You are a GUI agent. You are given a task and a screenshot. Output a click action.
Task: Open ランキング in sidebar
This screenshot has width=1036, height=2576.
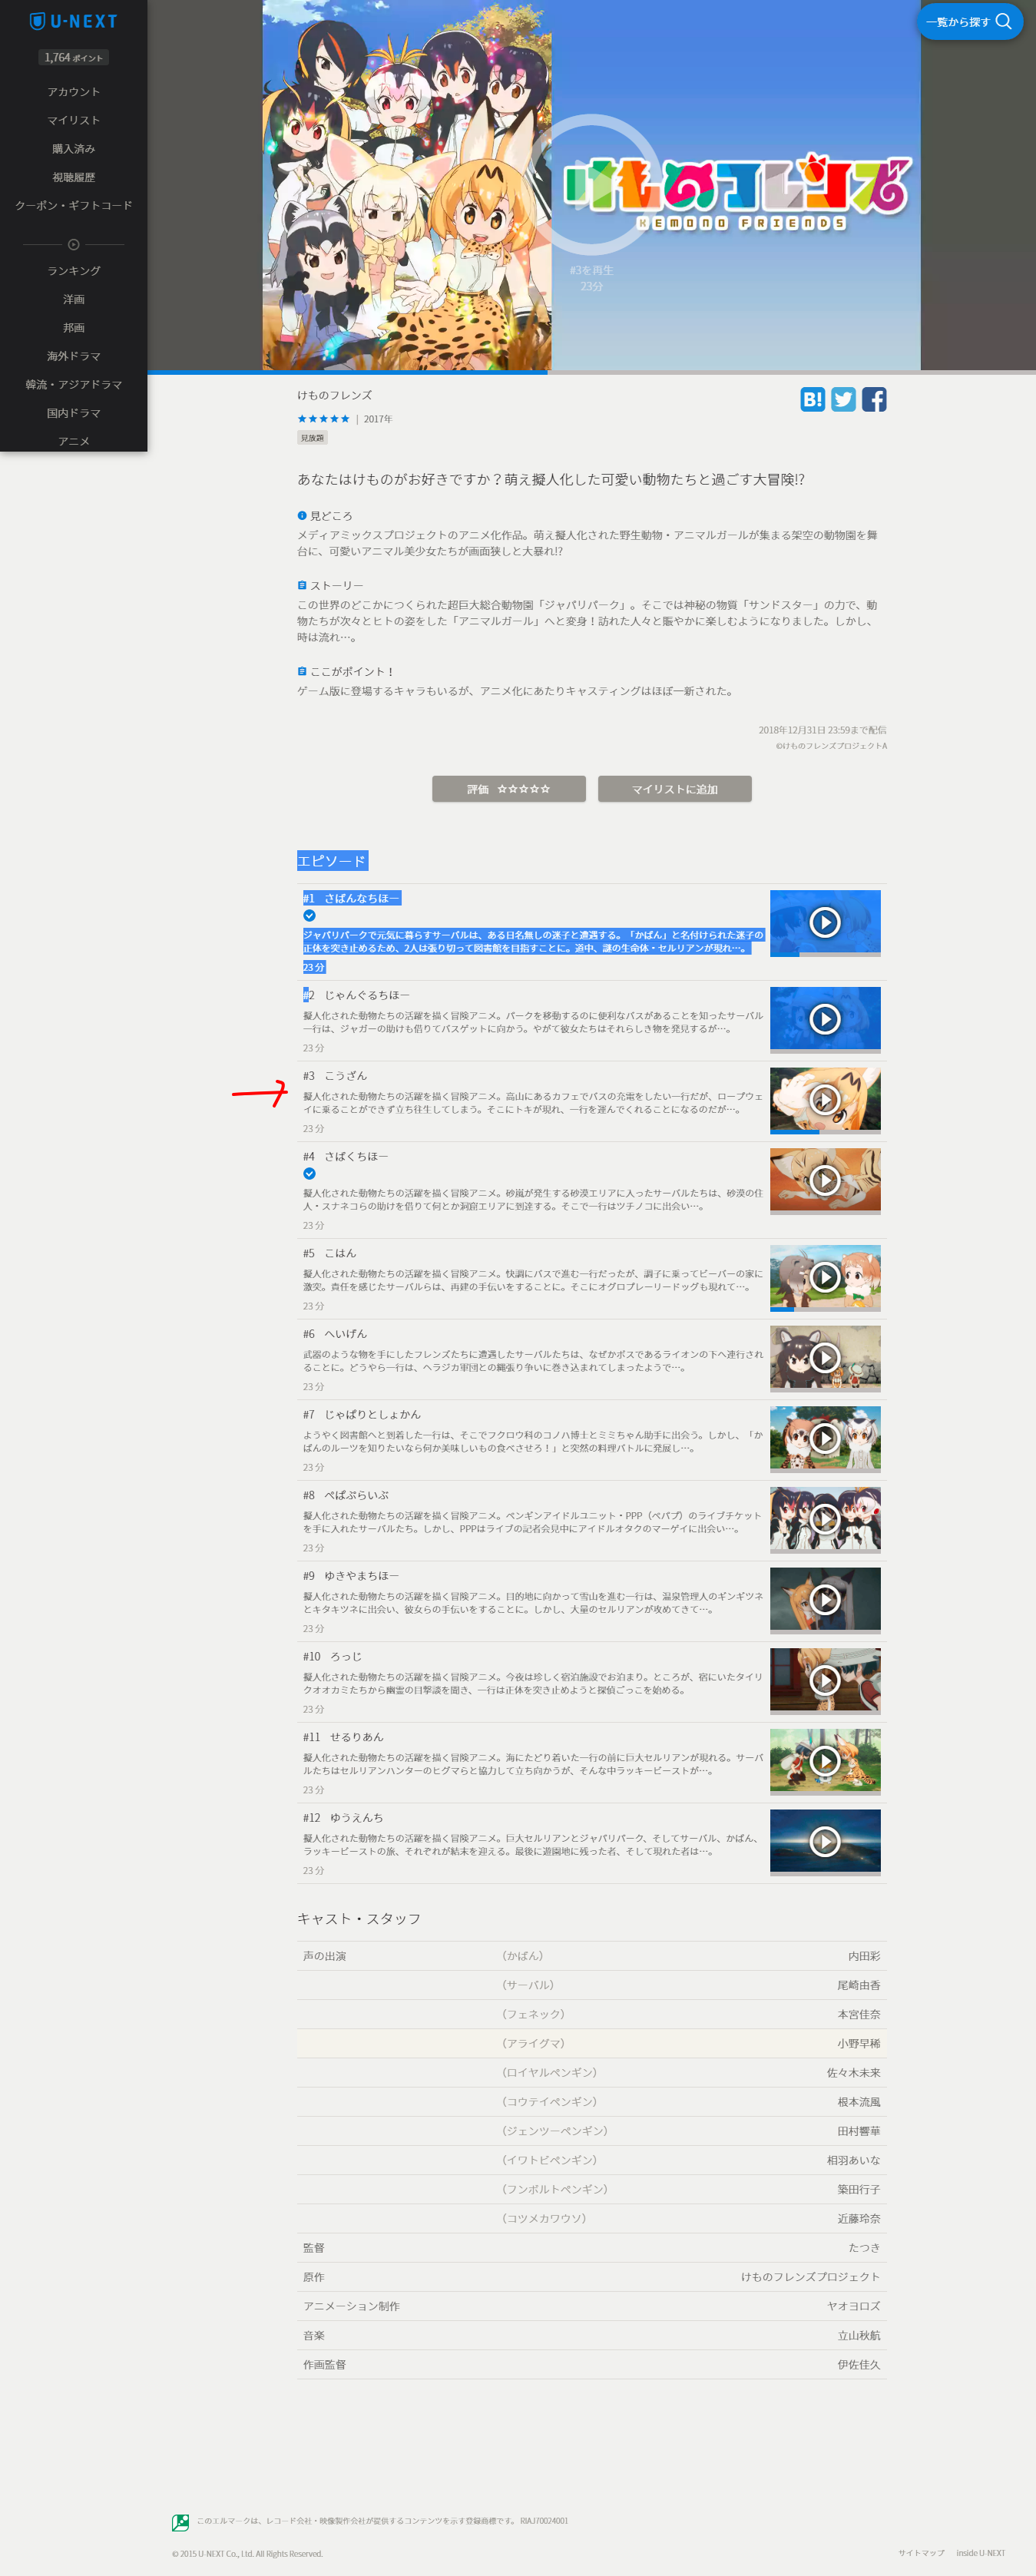[74, 271]
